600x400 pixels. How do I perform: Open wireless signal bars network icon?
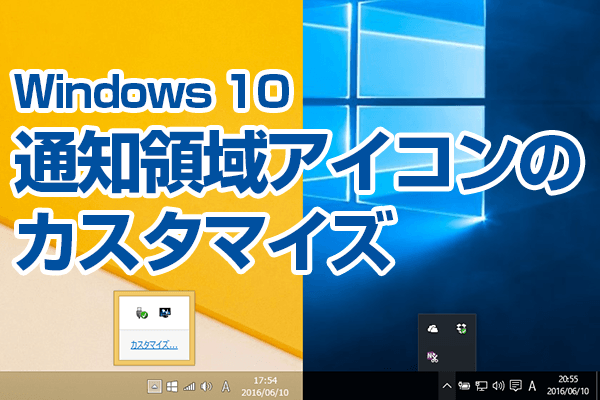(189, 387)
